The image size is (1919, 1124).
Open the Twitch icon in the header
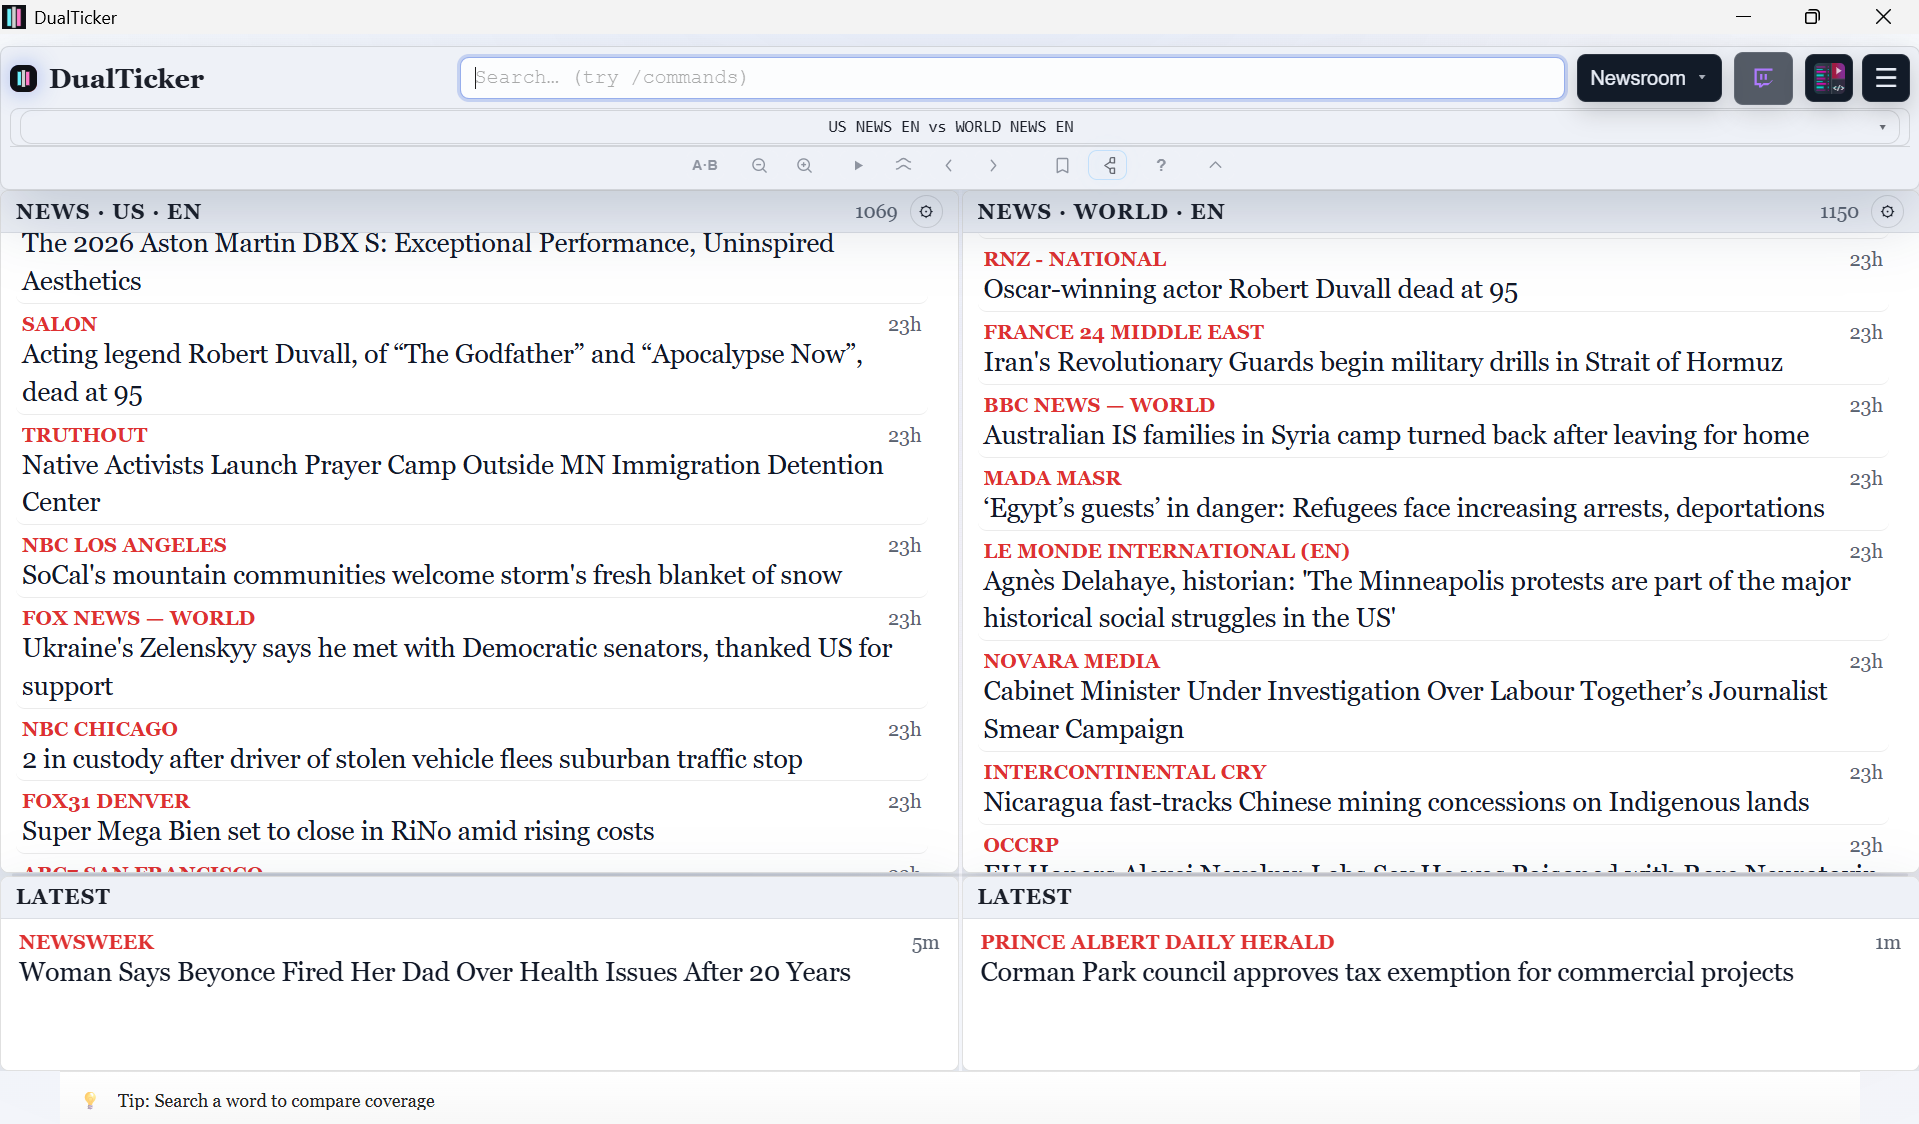click(1763, 78)
